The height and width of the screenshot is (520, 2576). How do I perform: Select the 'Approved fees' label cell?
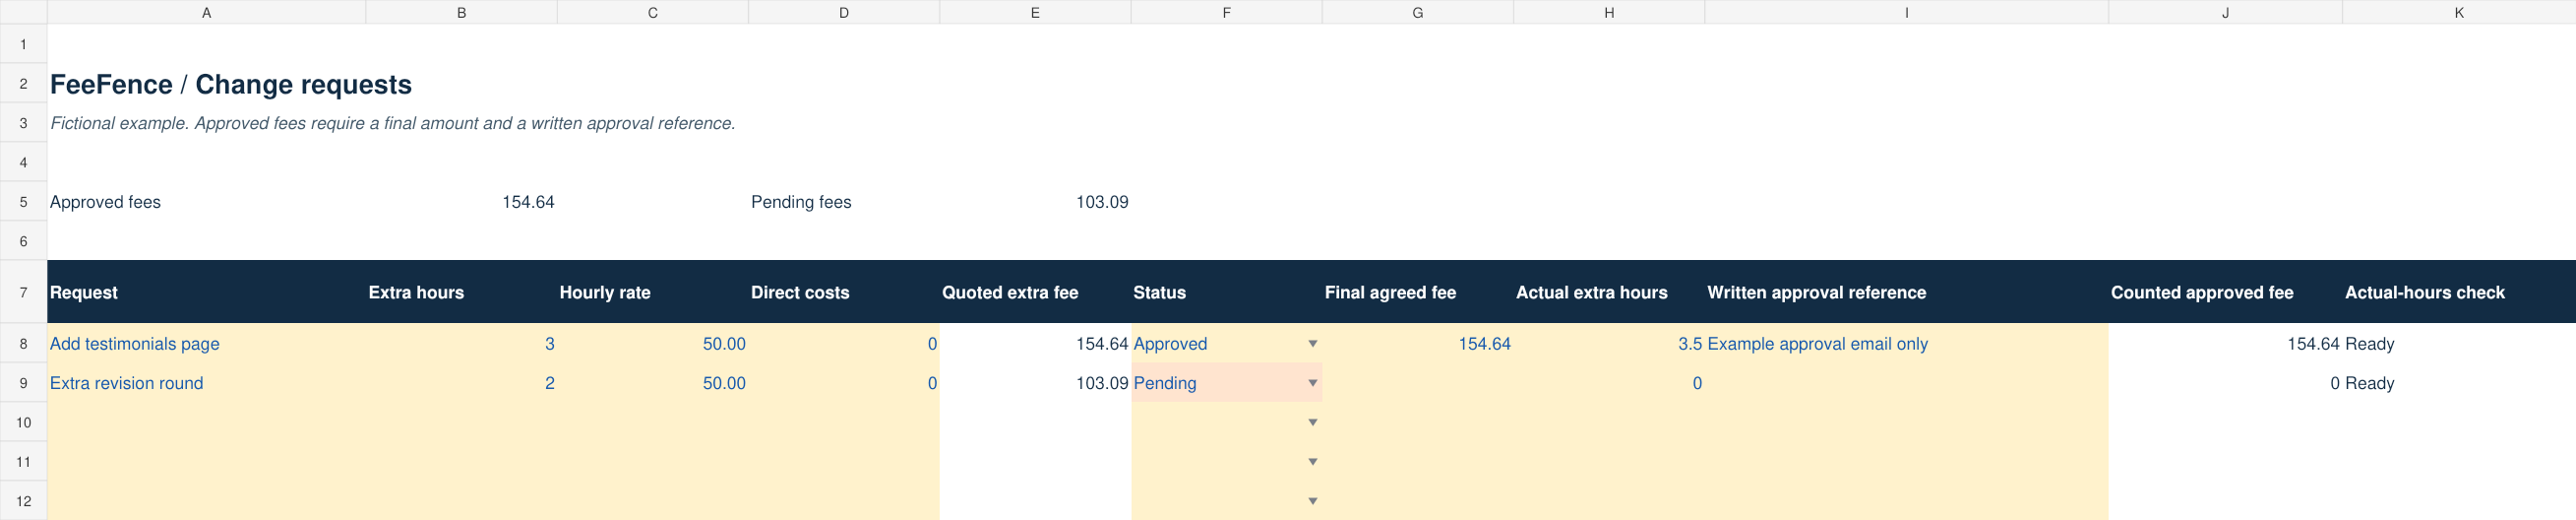click(206, 202)
